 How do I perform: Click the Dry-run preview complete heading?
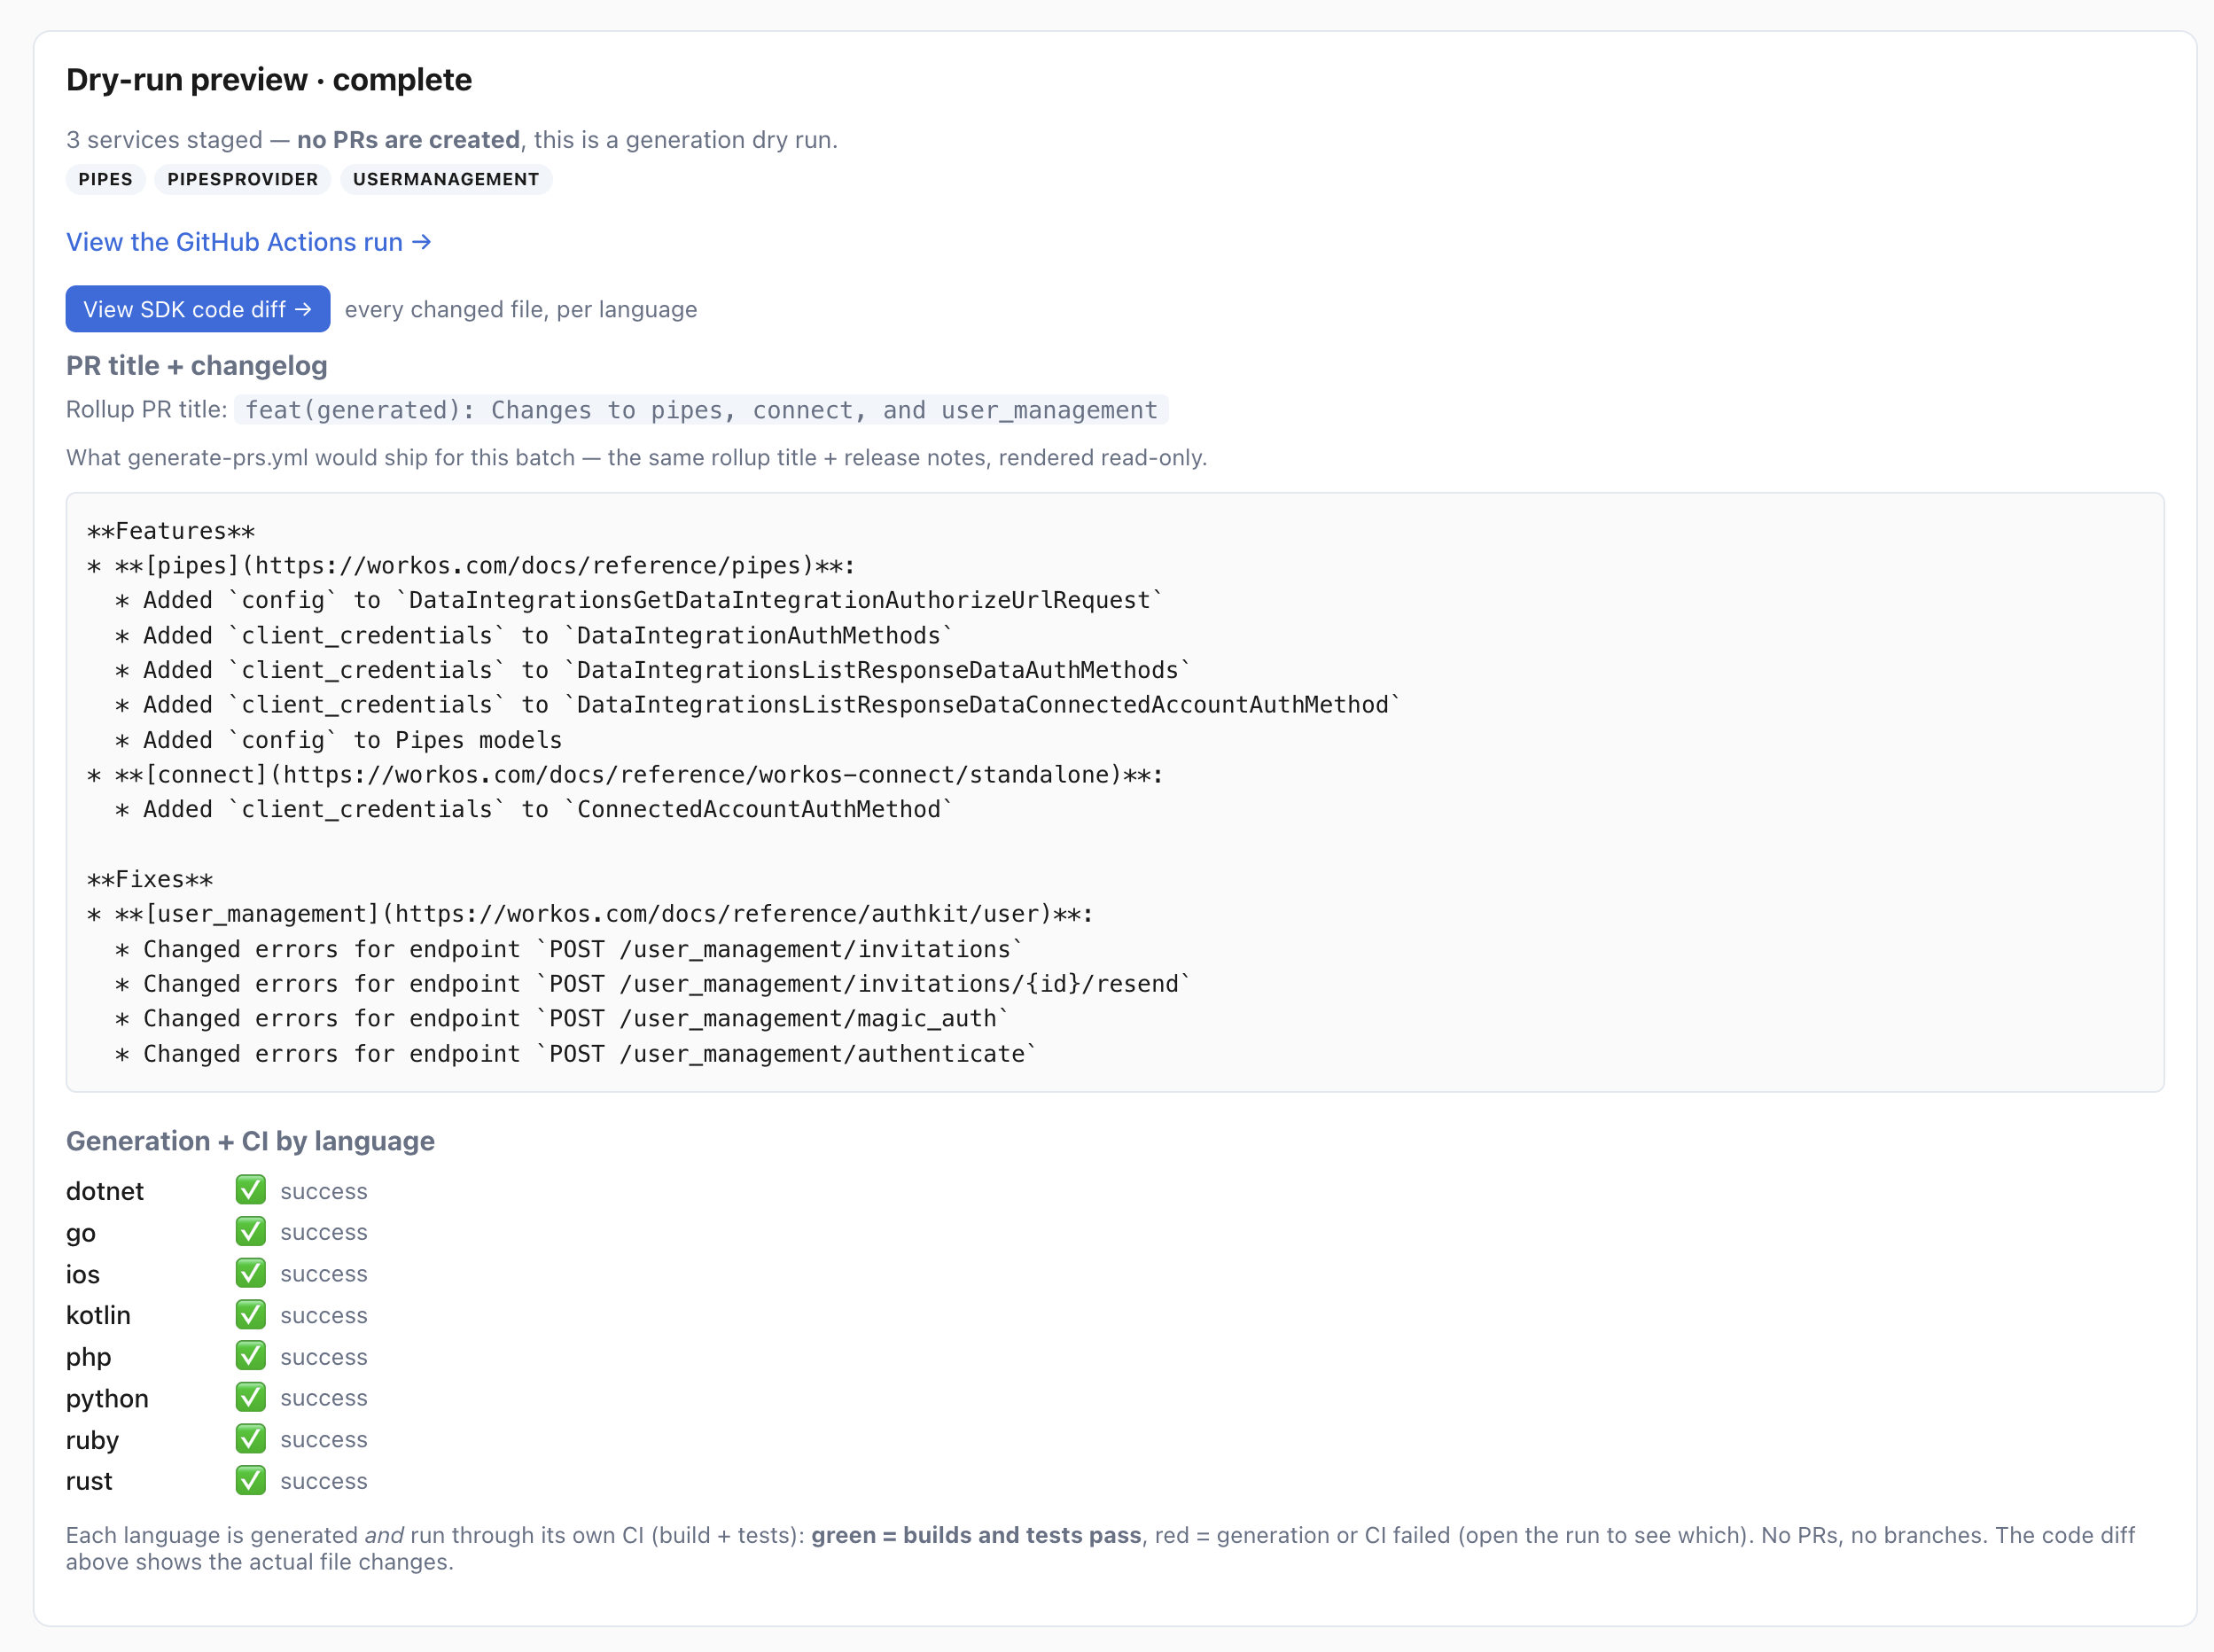[x=269, y=80]
